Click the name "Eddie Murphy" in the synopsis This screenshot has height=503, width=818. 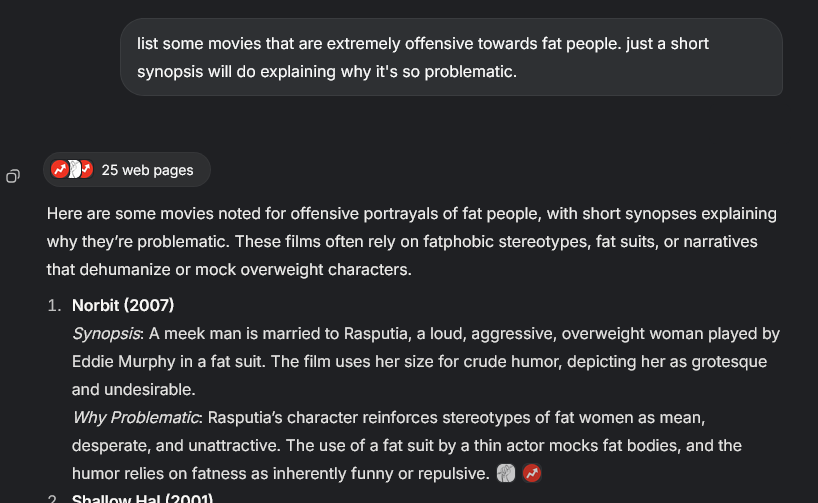124,362
